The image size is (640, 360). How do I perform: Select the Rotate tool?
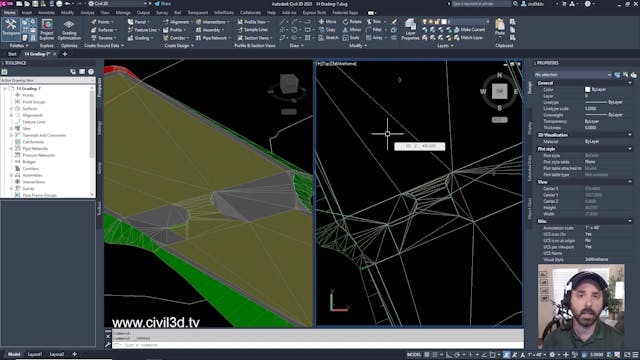(x=352, y=22)
